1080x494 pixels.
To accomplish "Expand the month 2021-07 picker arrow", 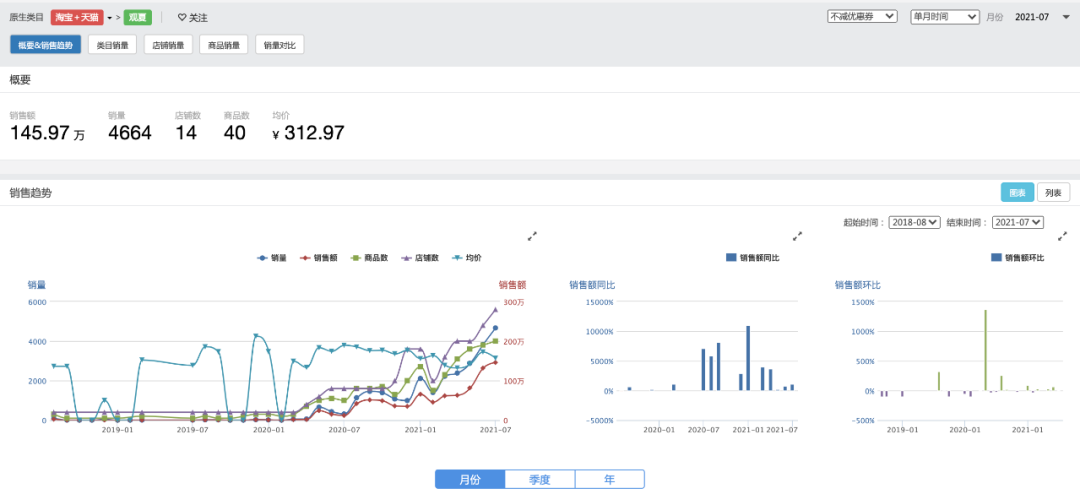I will tap(1066, 17).
